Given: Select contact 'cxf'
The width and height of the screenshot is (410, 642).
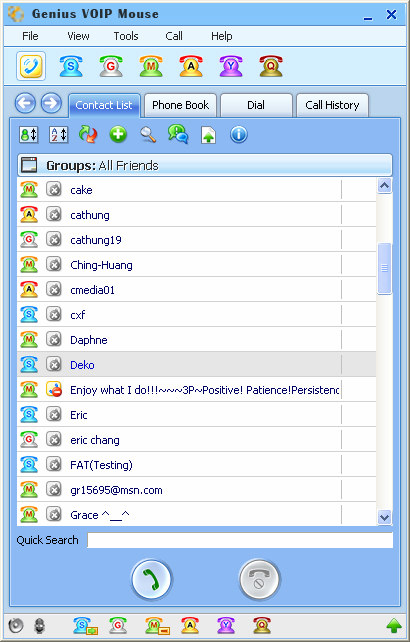Looking at the screenshot, I should click(x=197, y=314).
